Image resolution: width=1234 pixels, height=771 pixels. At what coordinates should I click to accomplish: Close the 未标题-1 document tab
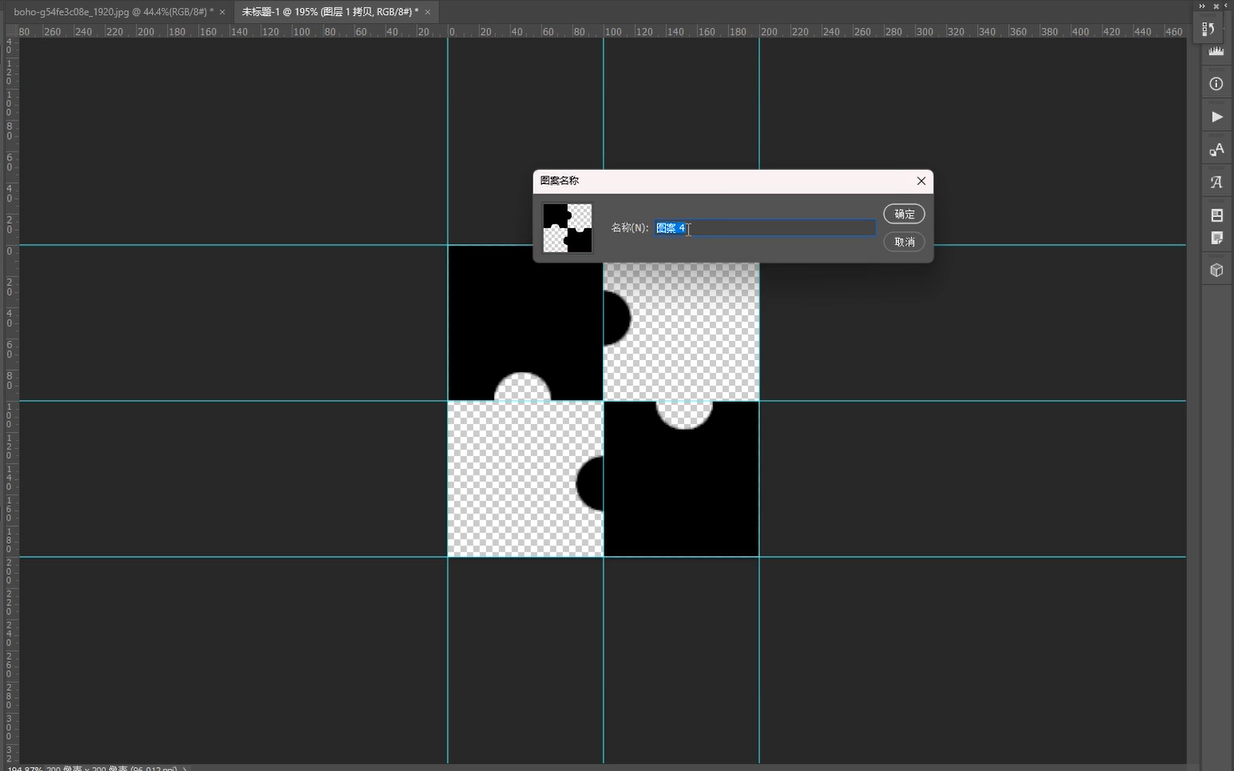coord(428,12)
